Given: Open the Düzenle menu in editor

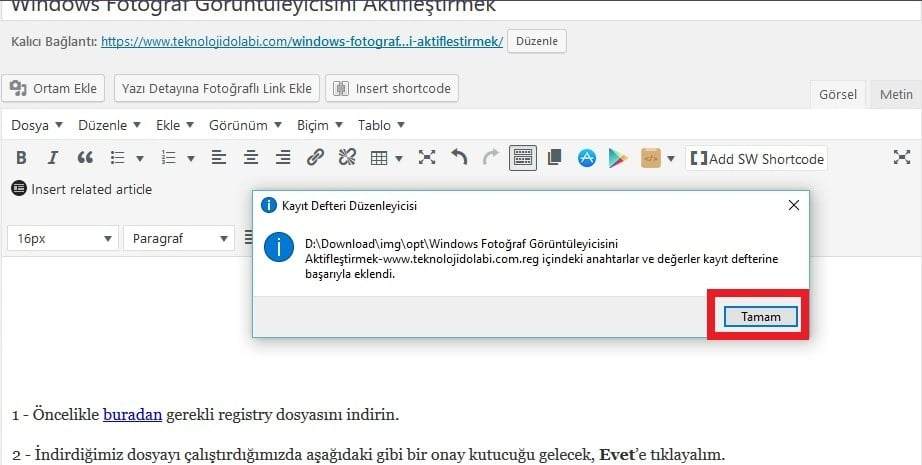Looking at the screenshot, I should pos(109,125).
